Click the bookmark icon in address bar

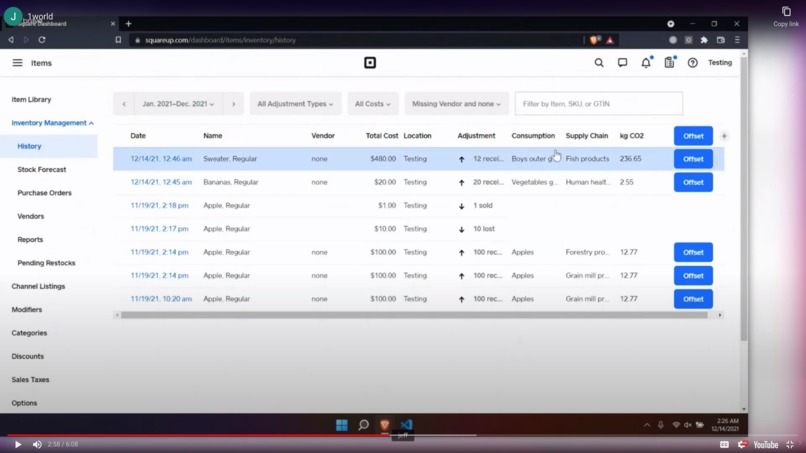(x=118, y=40)
